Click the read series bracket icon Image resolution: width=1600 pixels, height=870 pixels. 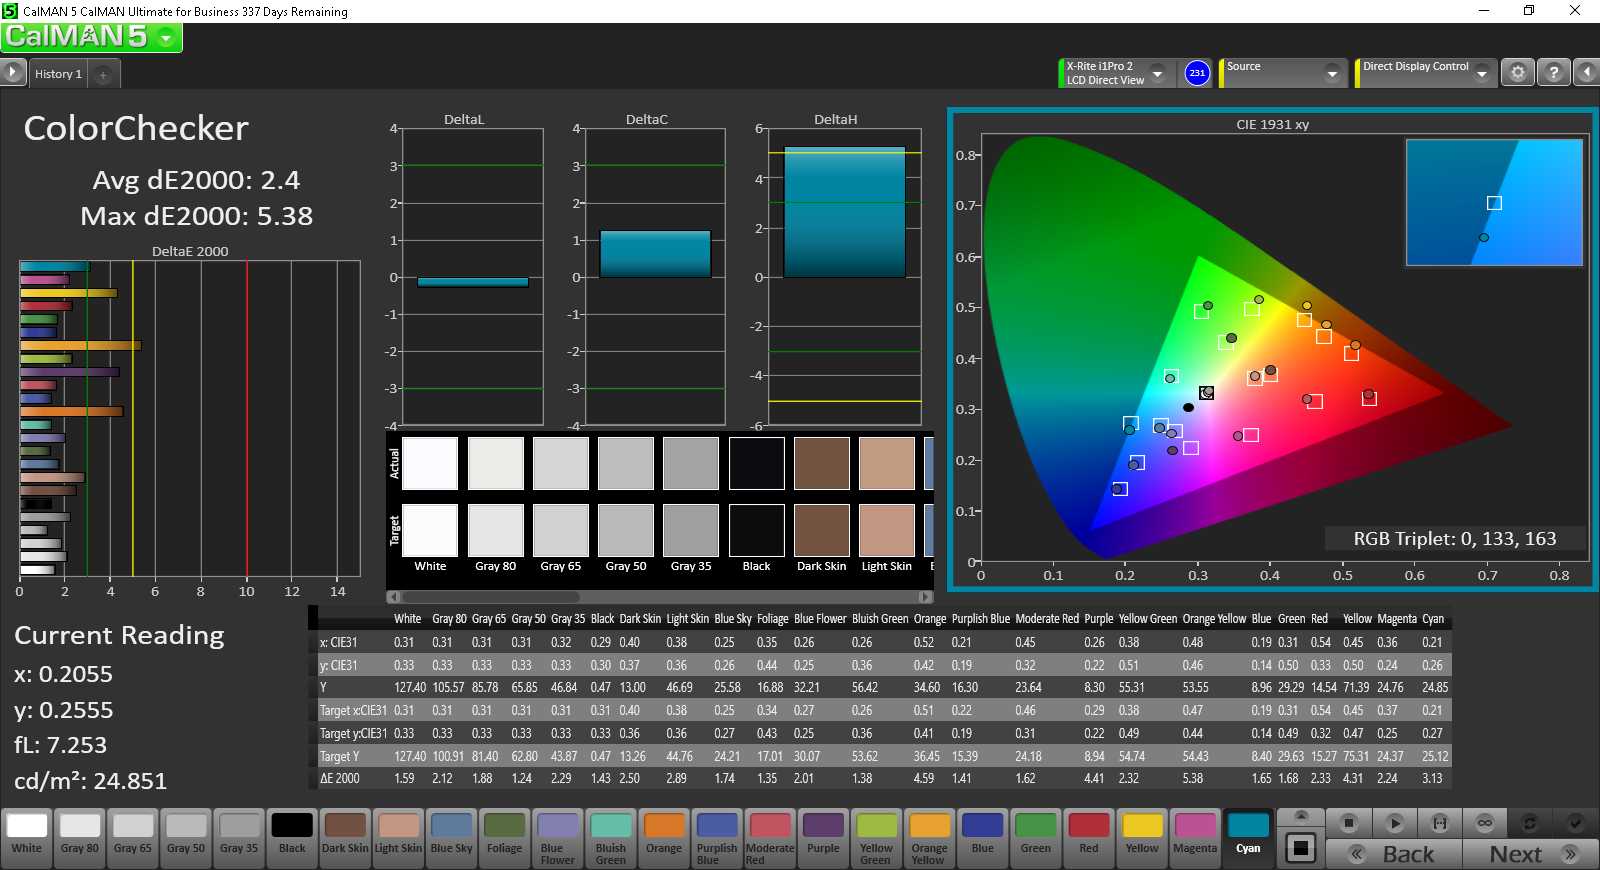pos(1440,823)
